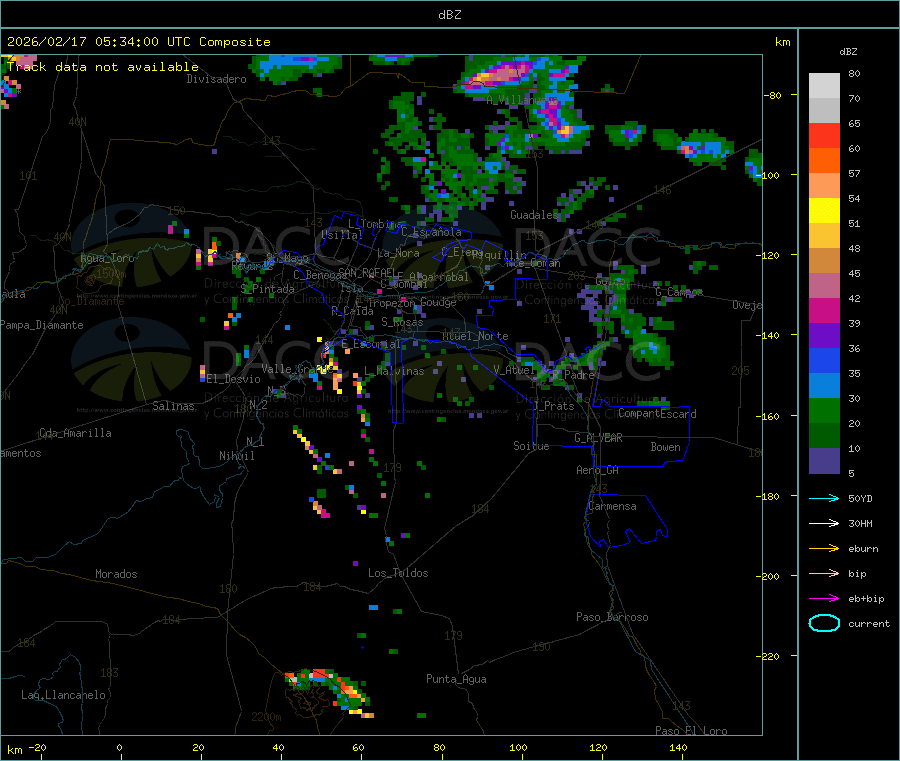
Task: Select the light gray 70 dBZ swatch
Action: click(824, 110)
